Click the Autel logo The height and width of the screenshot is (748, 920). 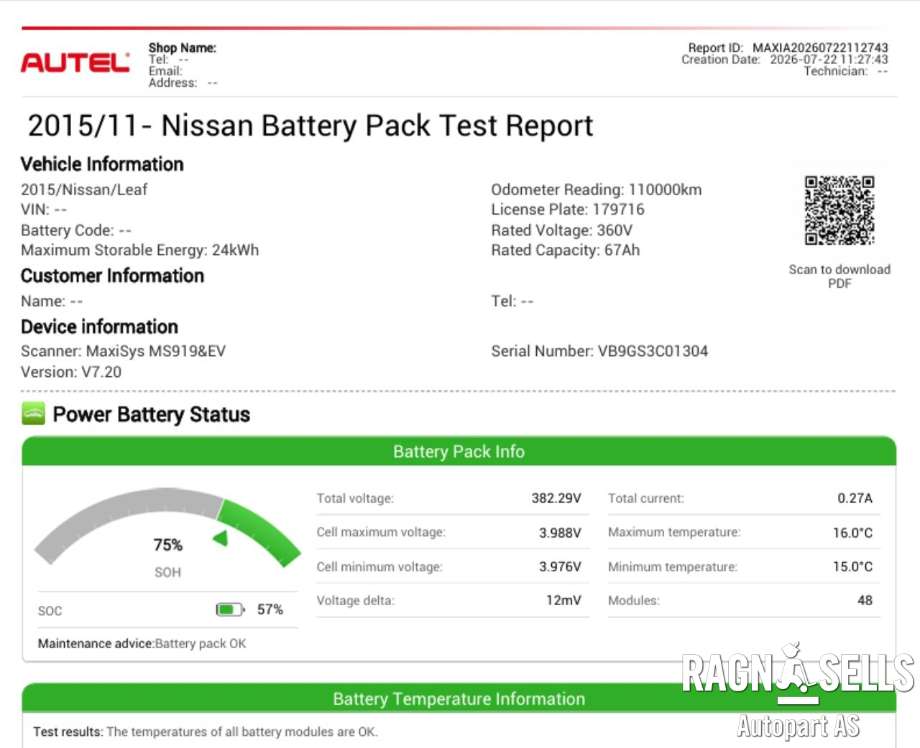pyautogui.click(x=75, y=63)
